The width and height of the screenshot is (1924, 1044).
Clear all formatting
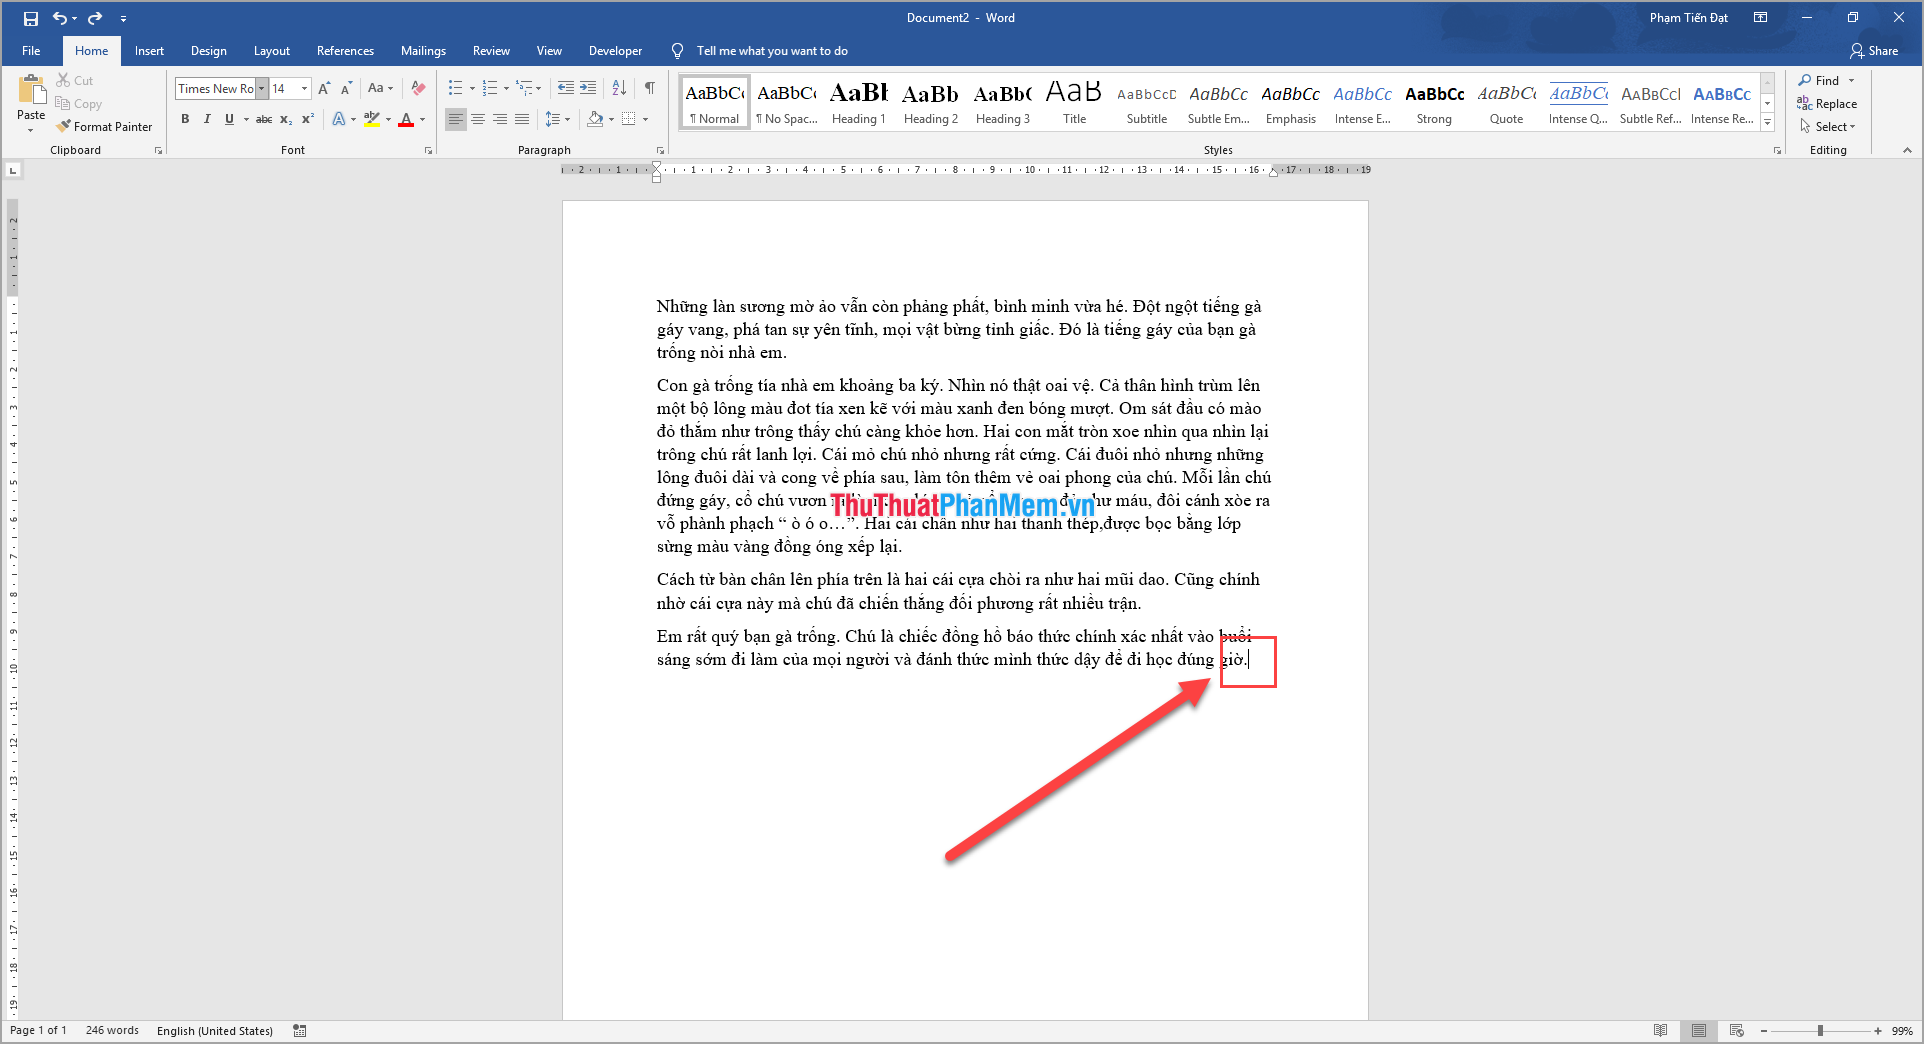point(419,88)
